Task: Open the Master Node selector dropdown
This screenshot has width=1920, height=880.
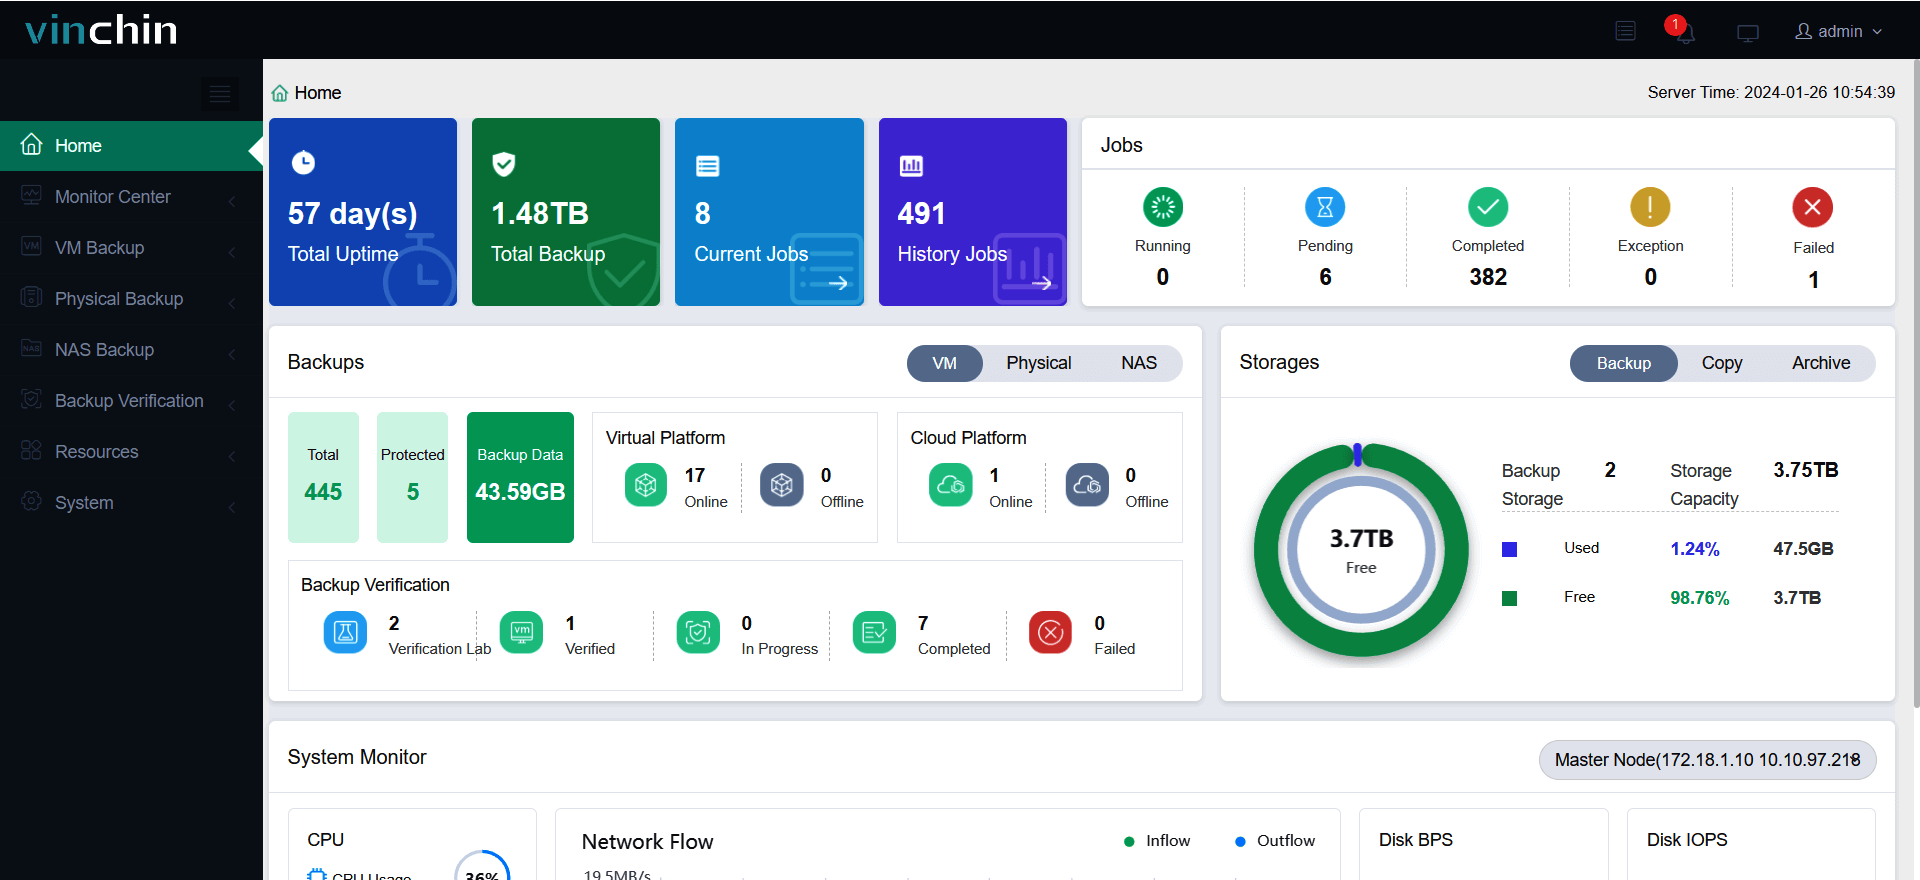Action: click(1707, 760)
